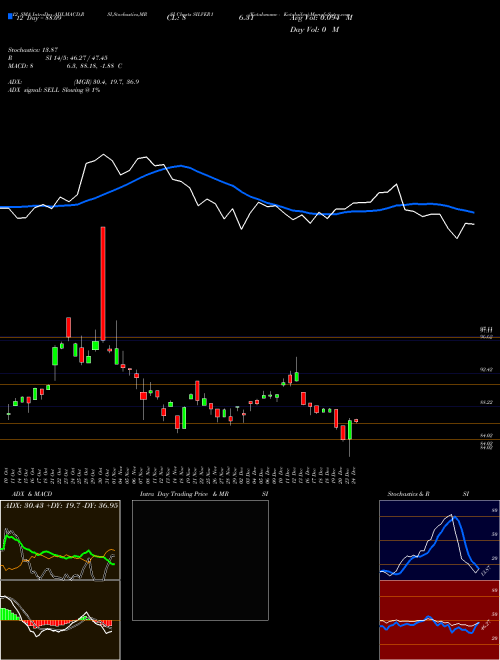500x660 pixels.
Task: Open the MACD histogram mini chart
Action: [60, 620]
